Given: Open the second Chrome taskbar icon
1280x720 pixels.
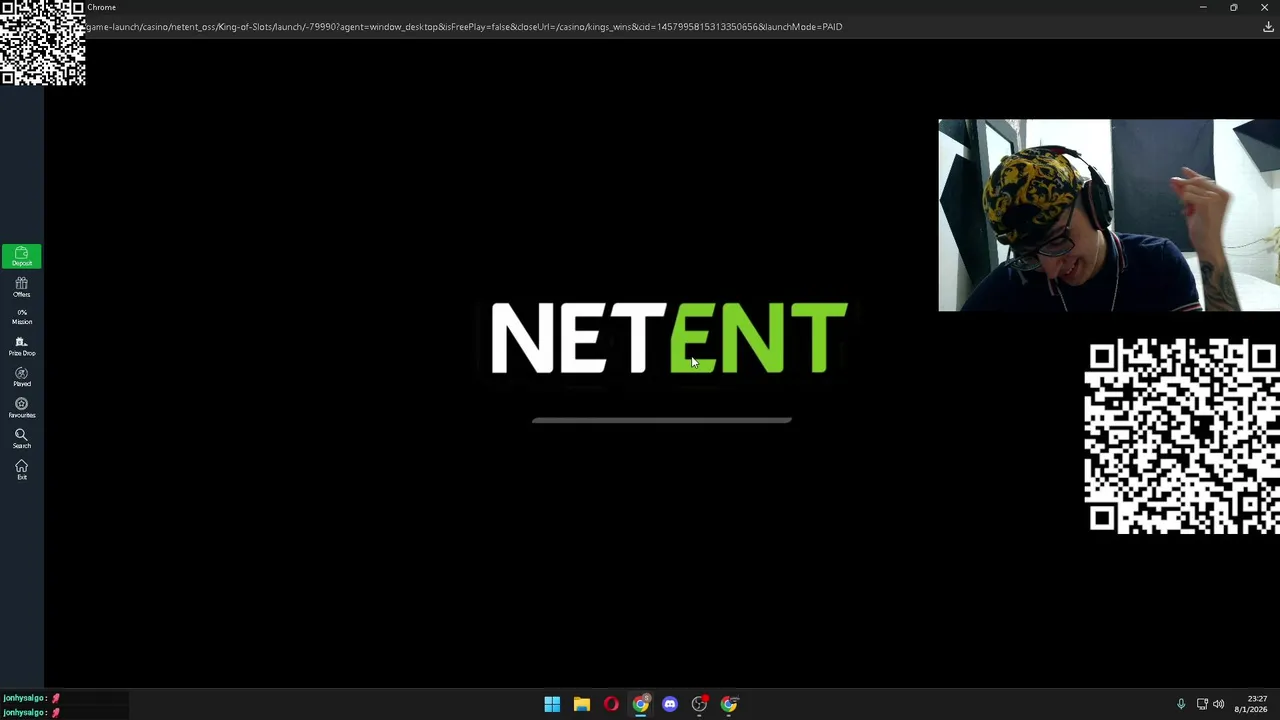Looking at the screenshot, I should [x=729, y=704].
